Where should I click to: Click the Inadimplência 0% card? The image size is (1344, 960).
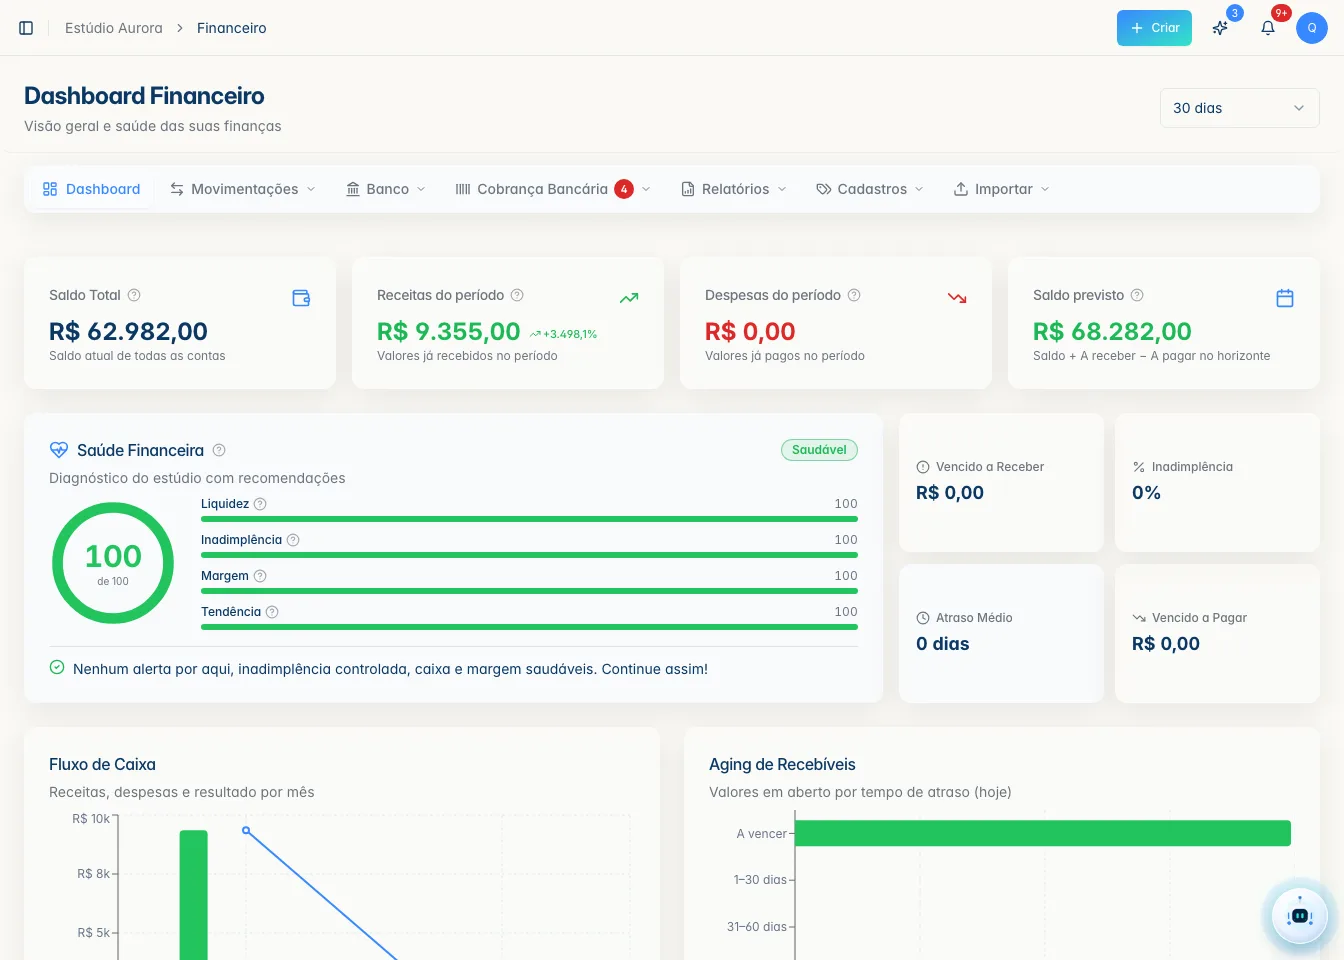[x=1217, y=482]
